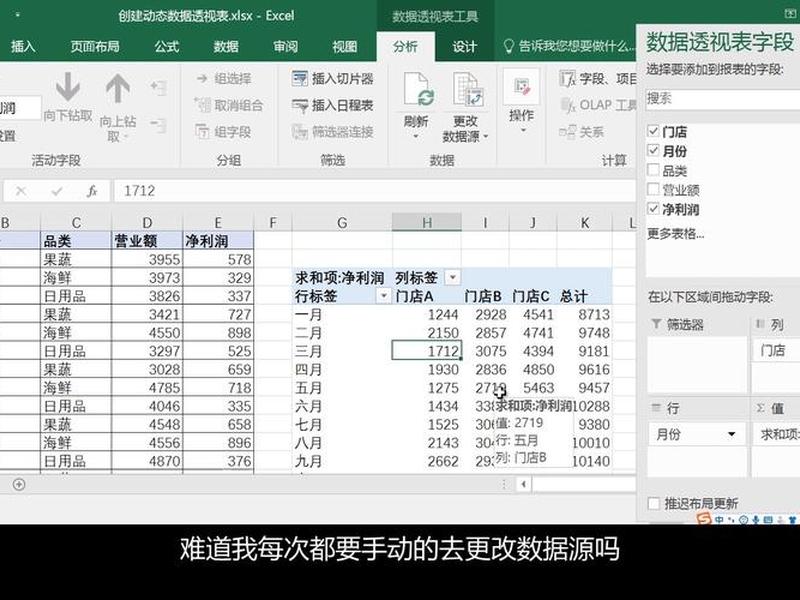Toggle the 门店 field checkbox
This screenshot has height=600, width=800.
pyautogui.click(x=653, y=131)
